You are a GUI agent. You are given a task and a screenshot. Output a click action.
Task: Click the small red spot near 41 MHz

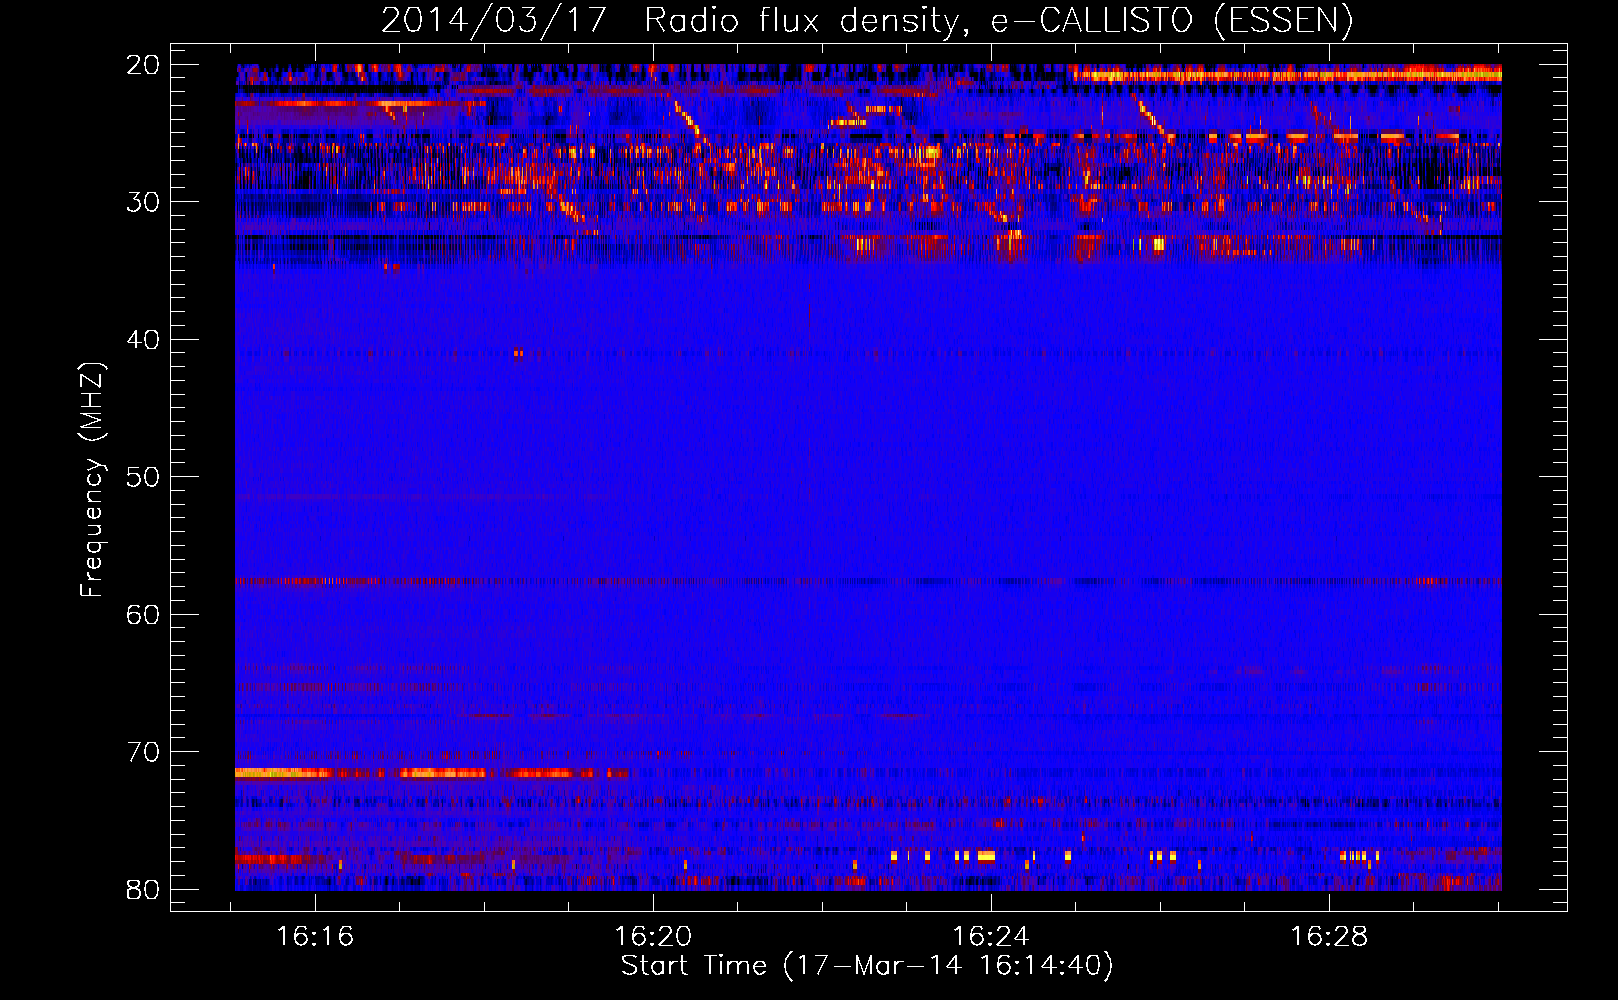[x=518, y=353]
